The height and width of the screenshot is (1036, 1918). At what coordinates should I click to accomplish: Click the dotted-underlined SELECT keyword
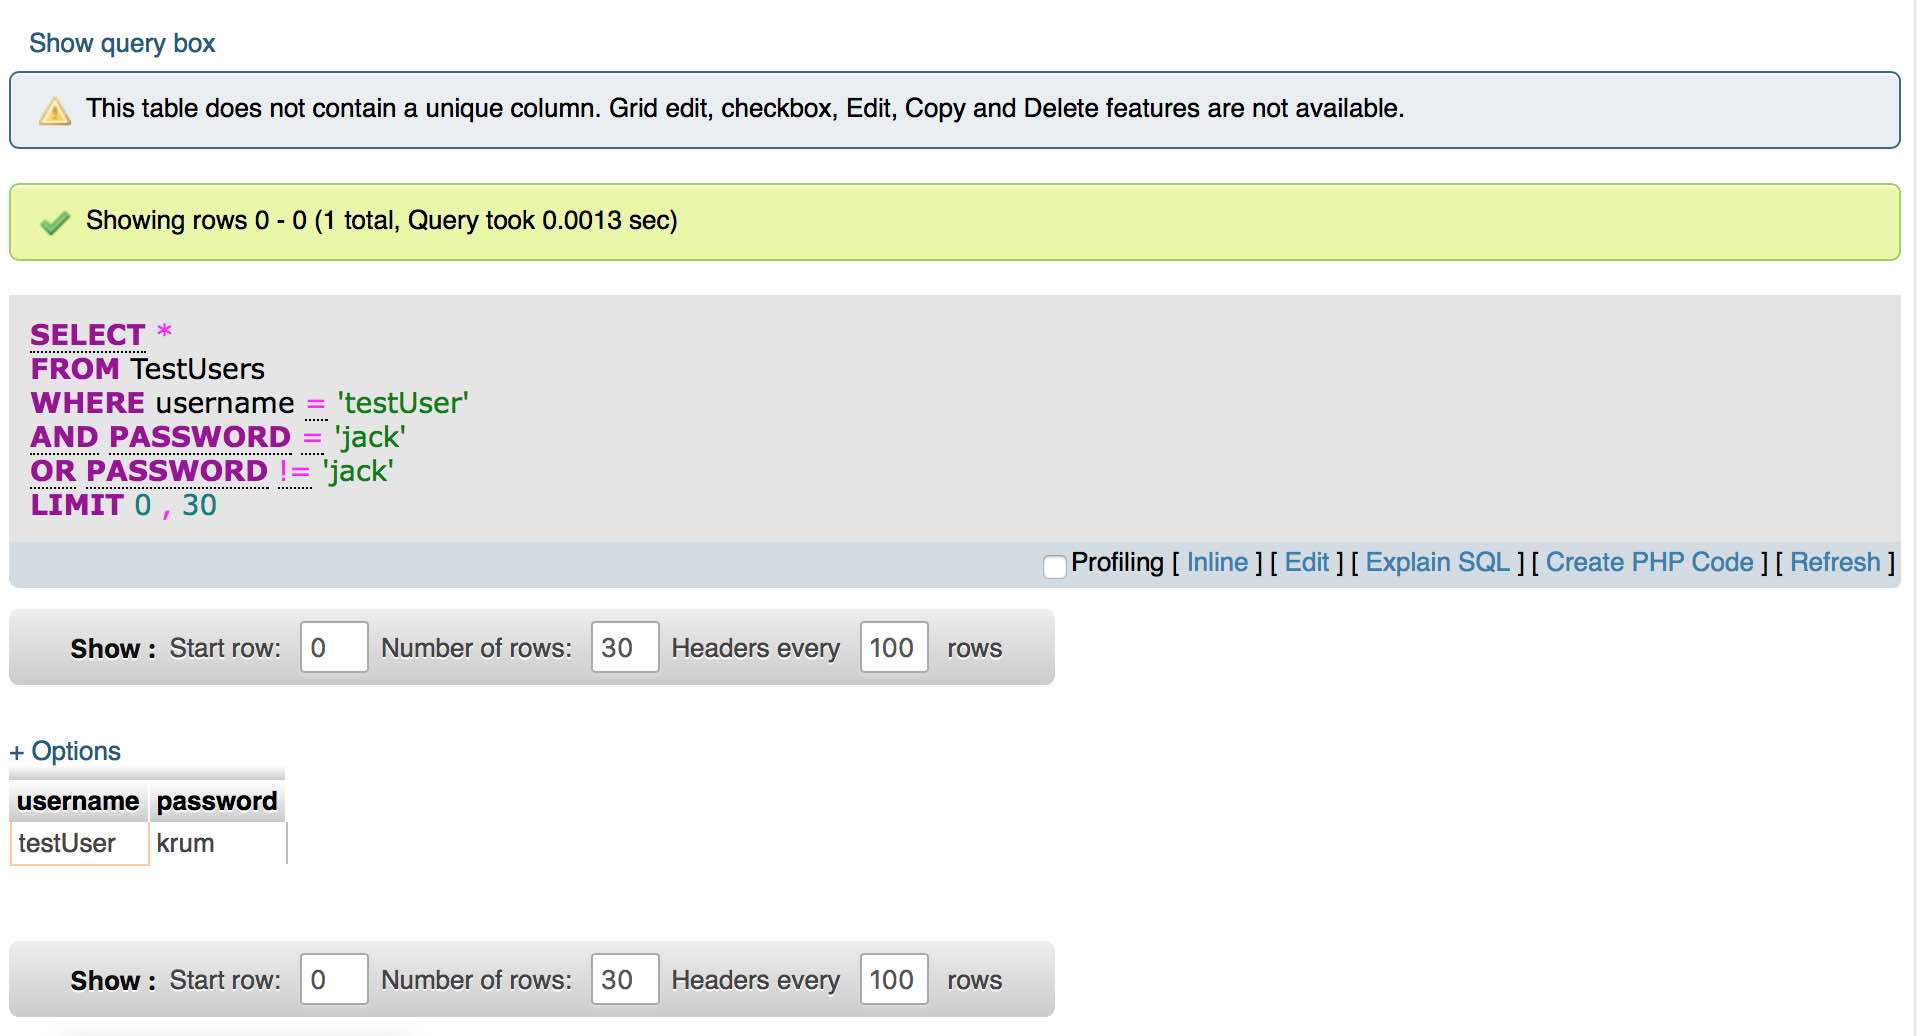[x=85, y=335]
